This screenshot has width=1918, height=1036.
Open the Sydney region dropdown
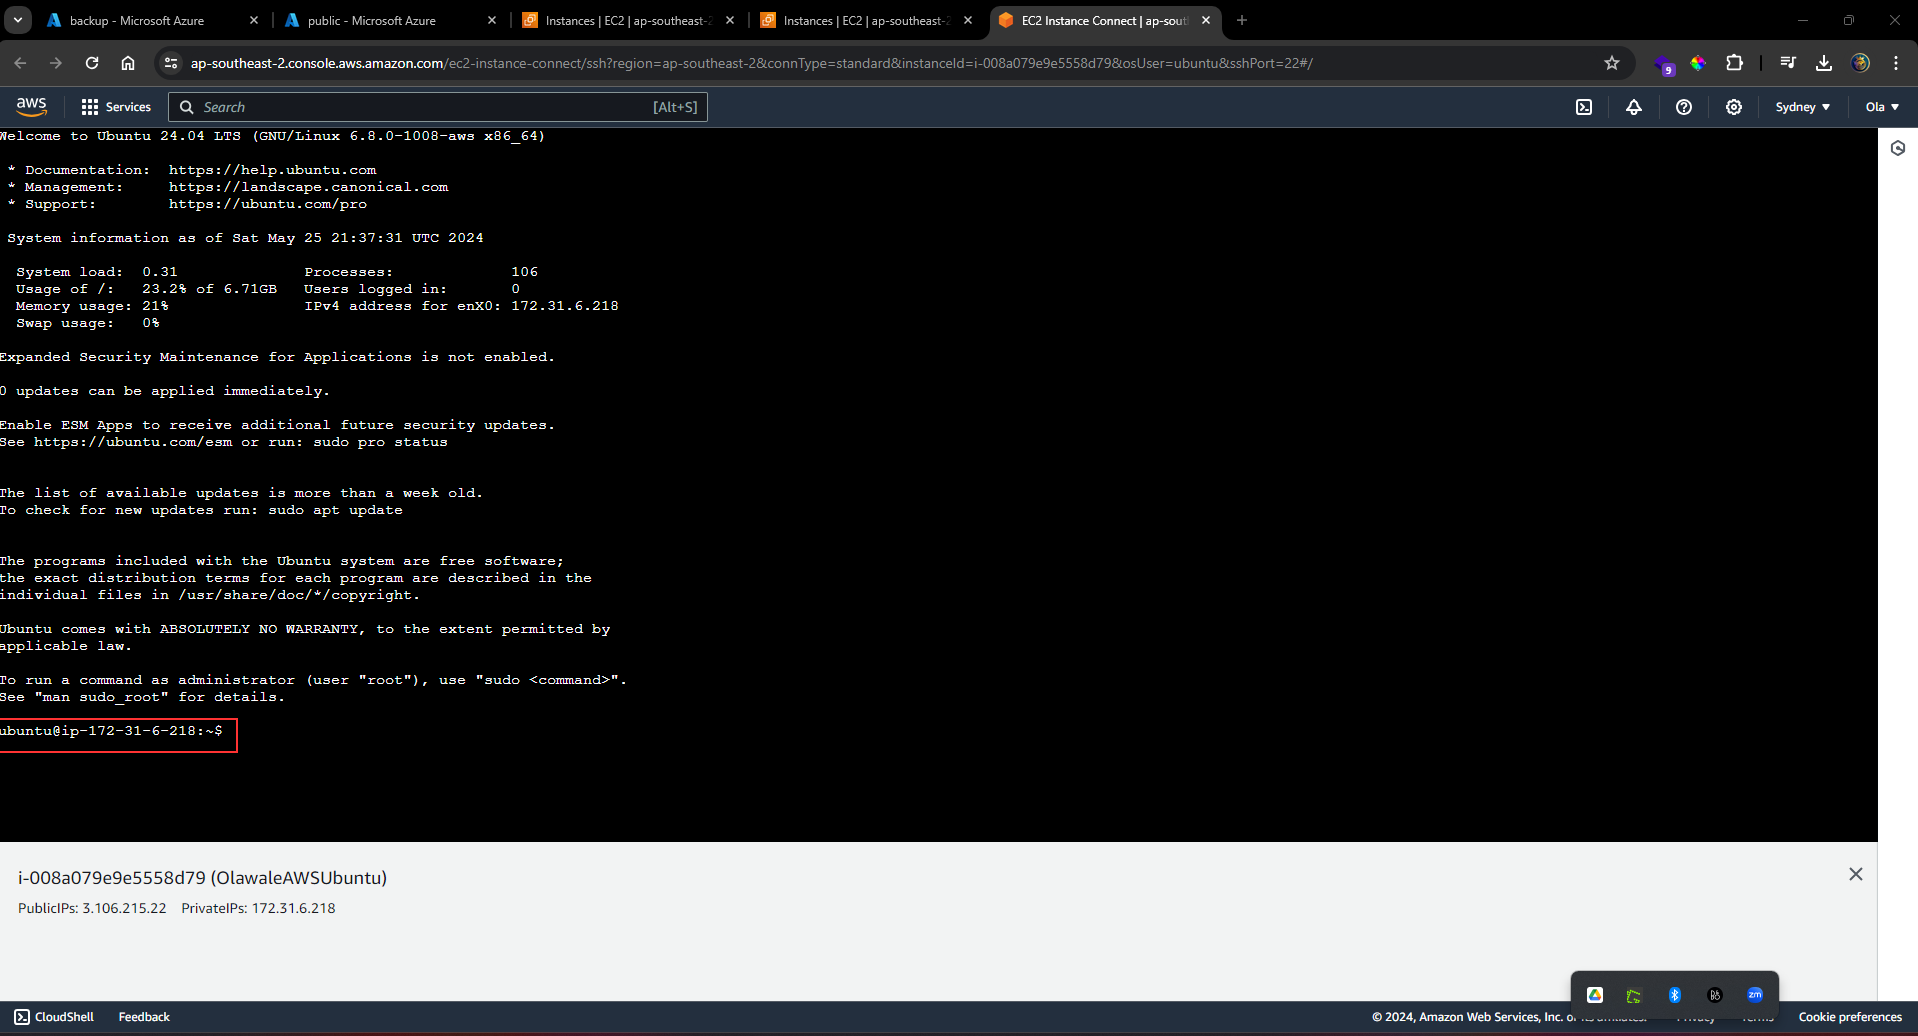coord(1802,107)
